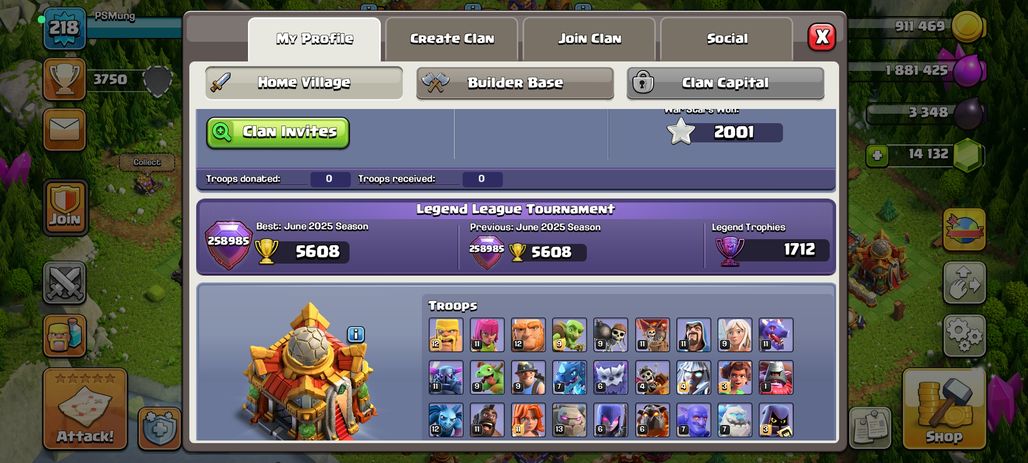Open the crossed swords battle log icon
Screen dimensions: 1028x463
tap(65, 283)
